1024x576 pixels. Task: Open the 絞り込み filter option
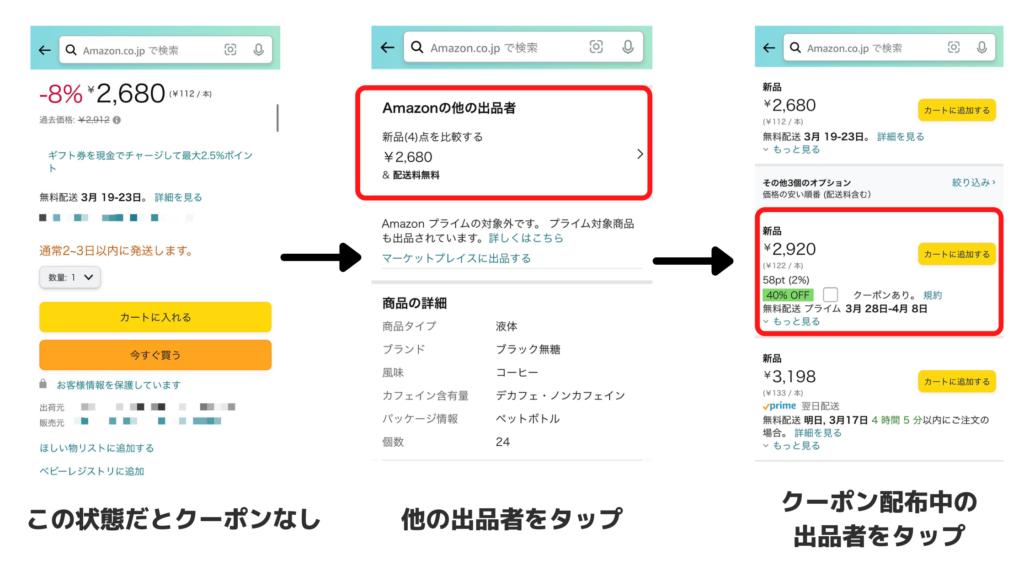pyautogui.click(x=974, y=183)
